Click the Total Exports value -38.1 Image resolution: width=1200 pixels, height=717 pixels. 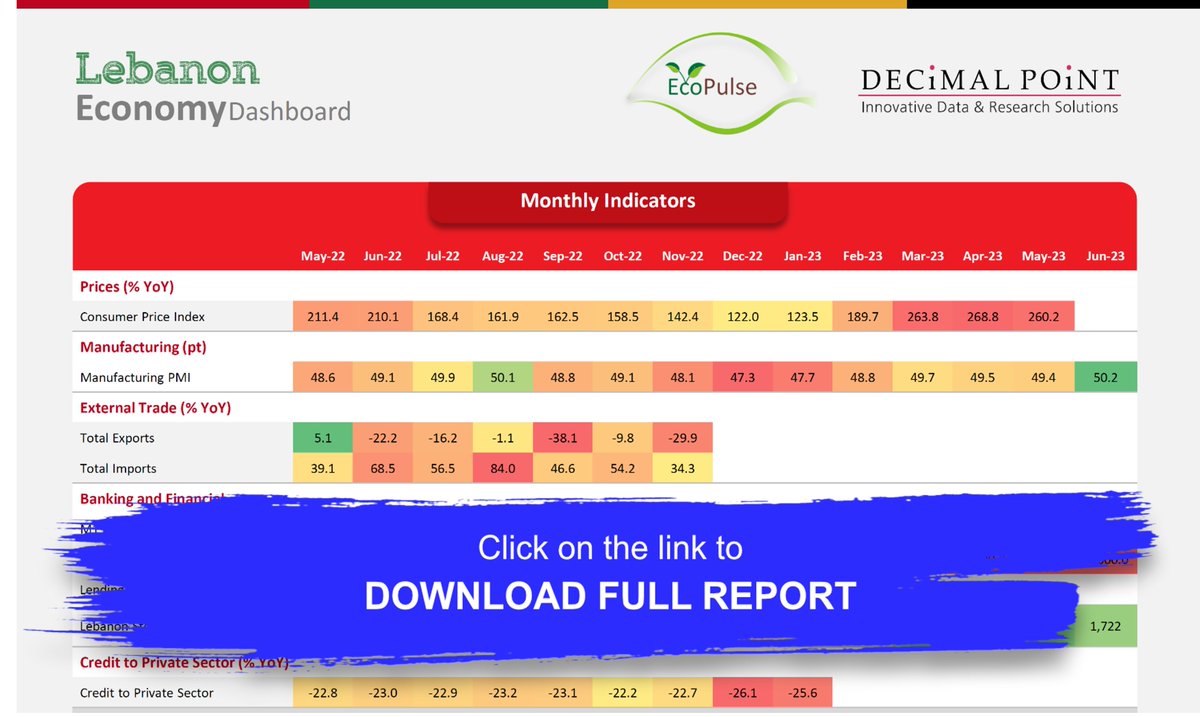[562, 438]
